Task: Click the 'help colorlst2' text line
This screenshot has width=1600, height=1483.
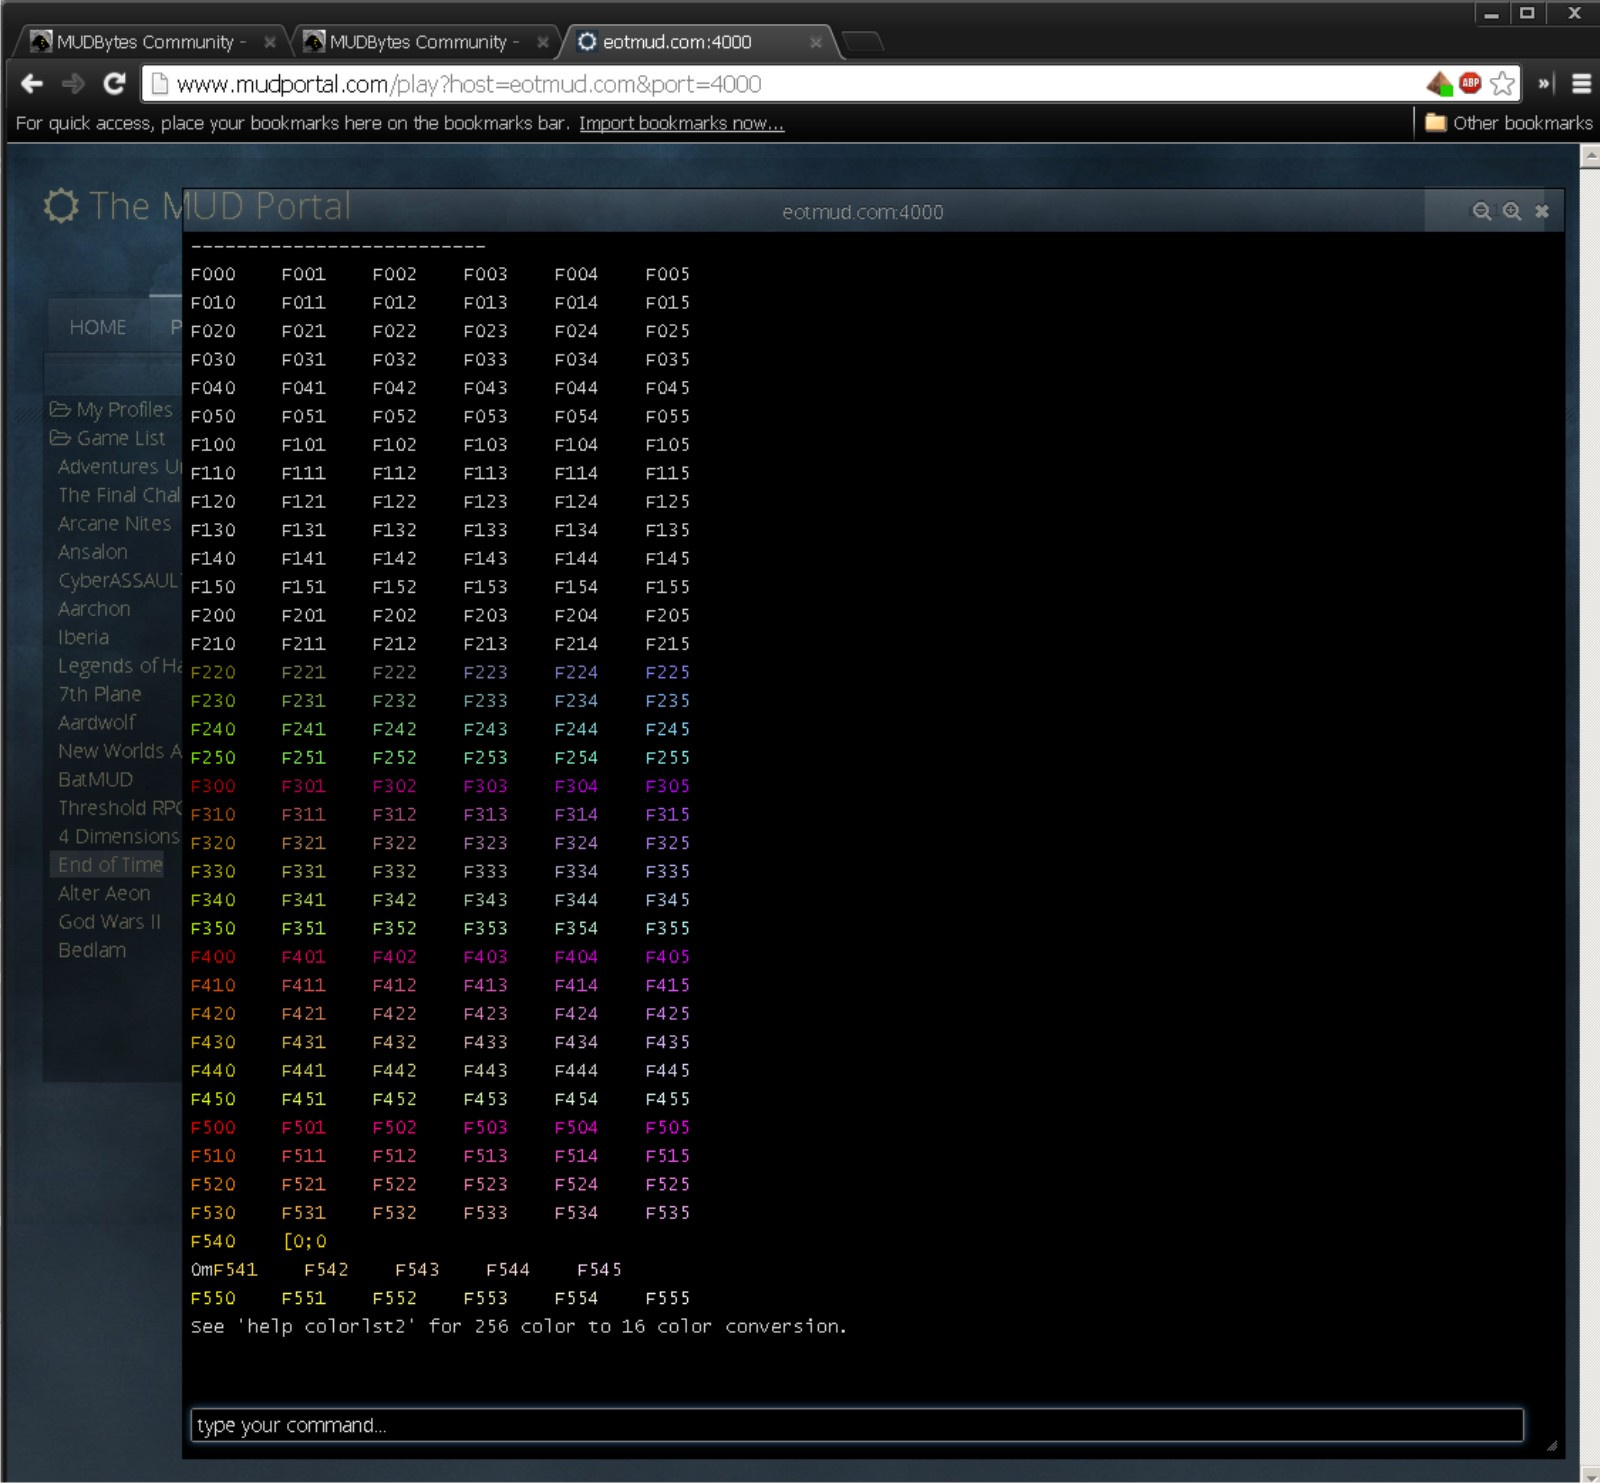Action: [518, 1327]
